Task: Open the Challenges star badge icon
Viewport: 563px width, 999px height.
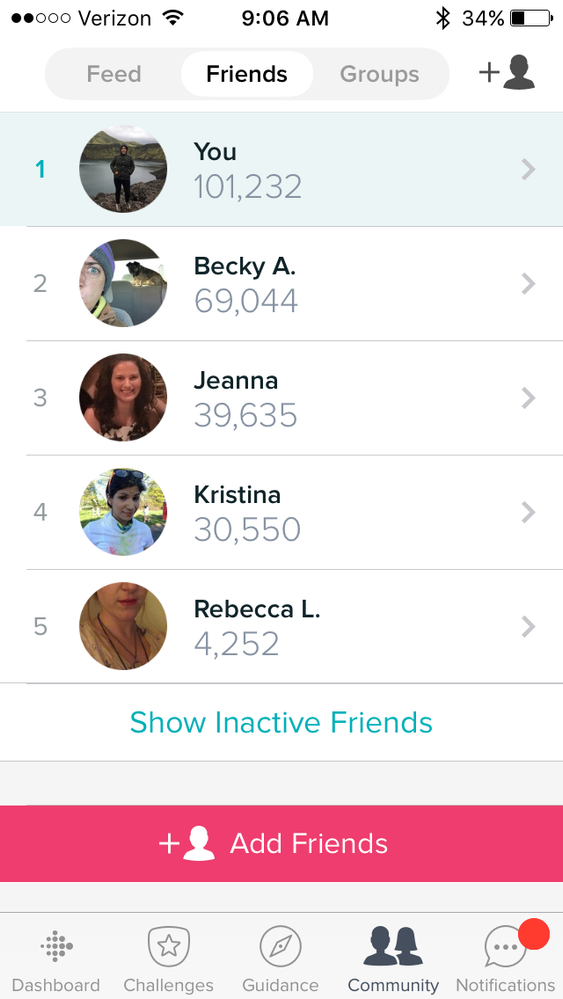Action: click(x=168, y=947)
